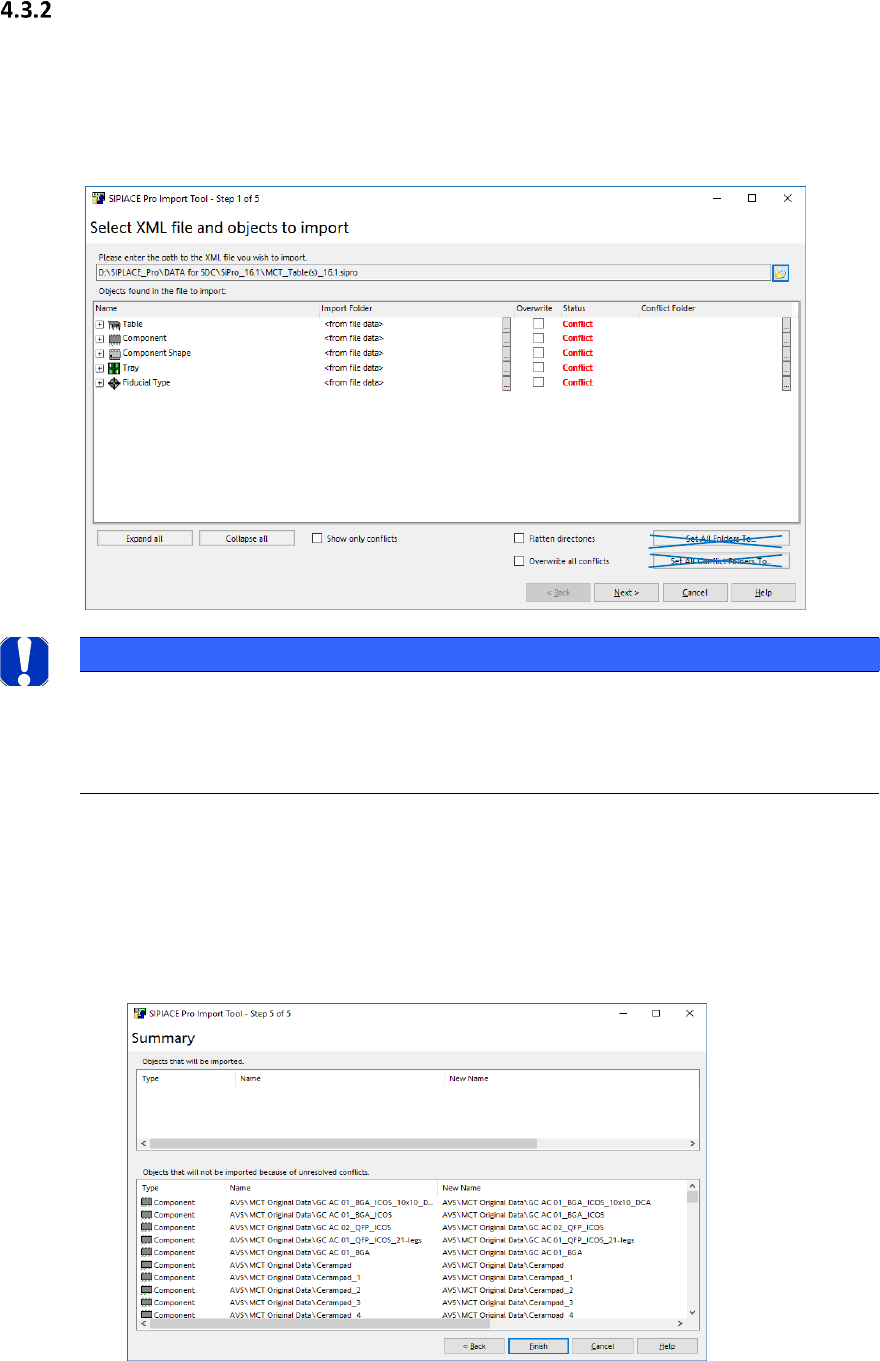
Task: Enable the Flatten directories checkbox
Action: pos(519,538)
